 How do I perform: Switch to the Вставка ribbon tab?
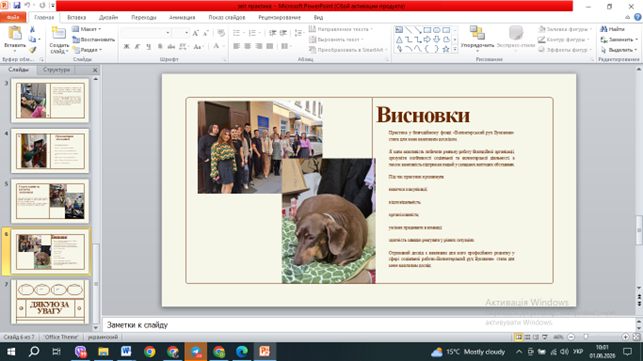pyautogui.click(x=77, y=17)
